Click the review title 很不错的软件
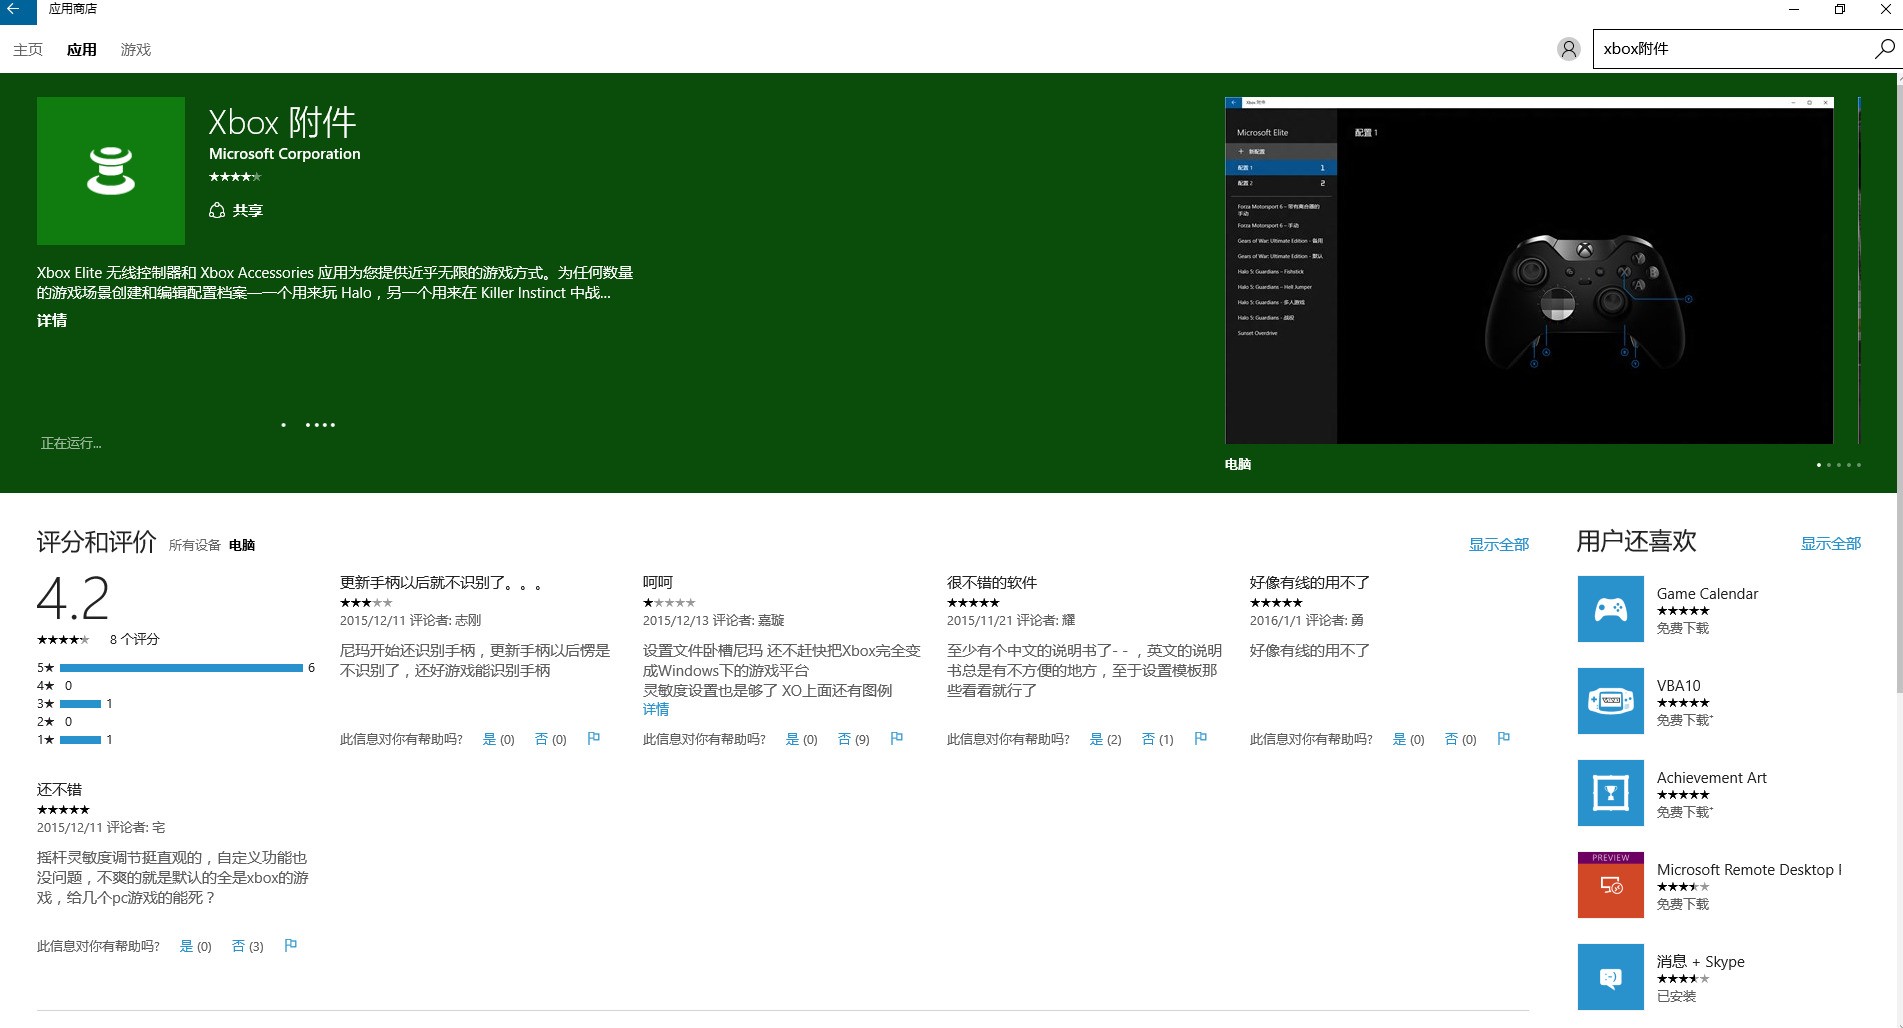This screenshot has width=1903, height=1028. 991,582
